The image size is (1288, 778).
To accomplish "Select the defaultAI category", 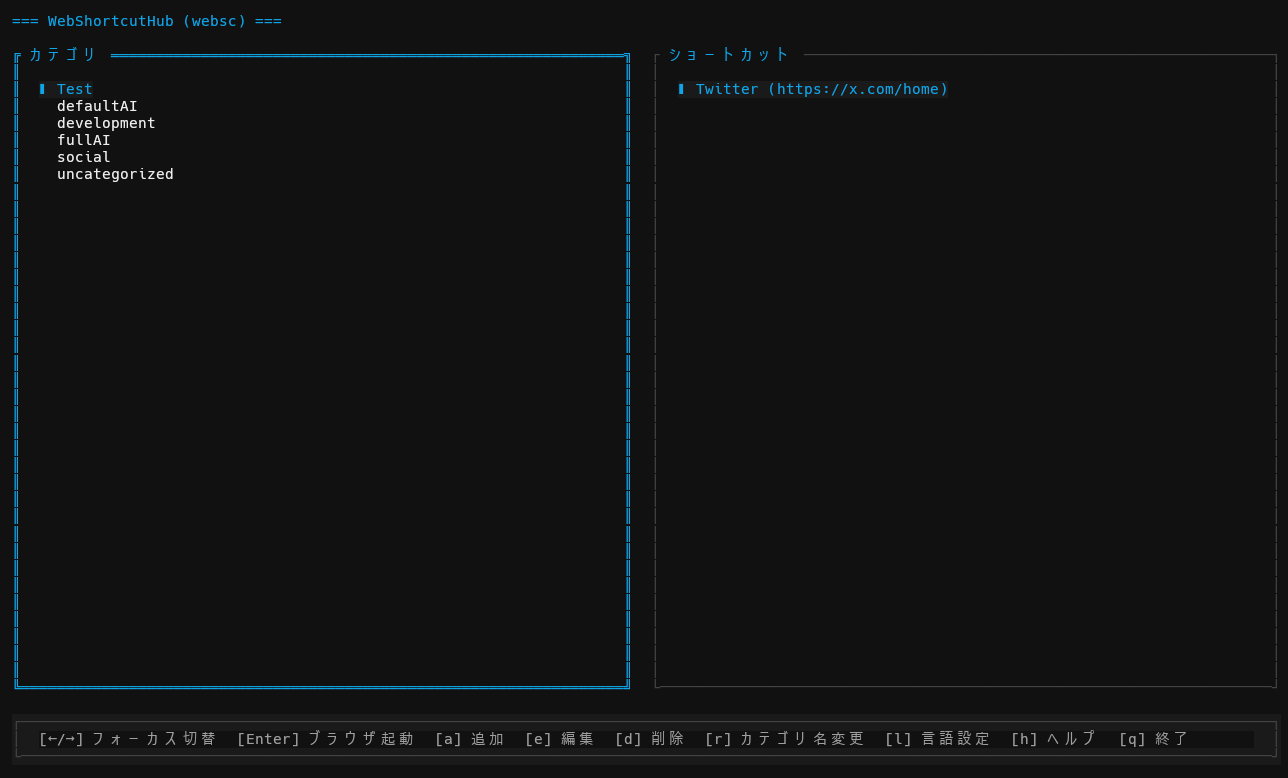I will tap(97, 106).
